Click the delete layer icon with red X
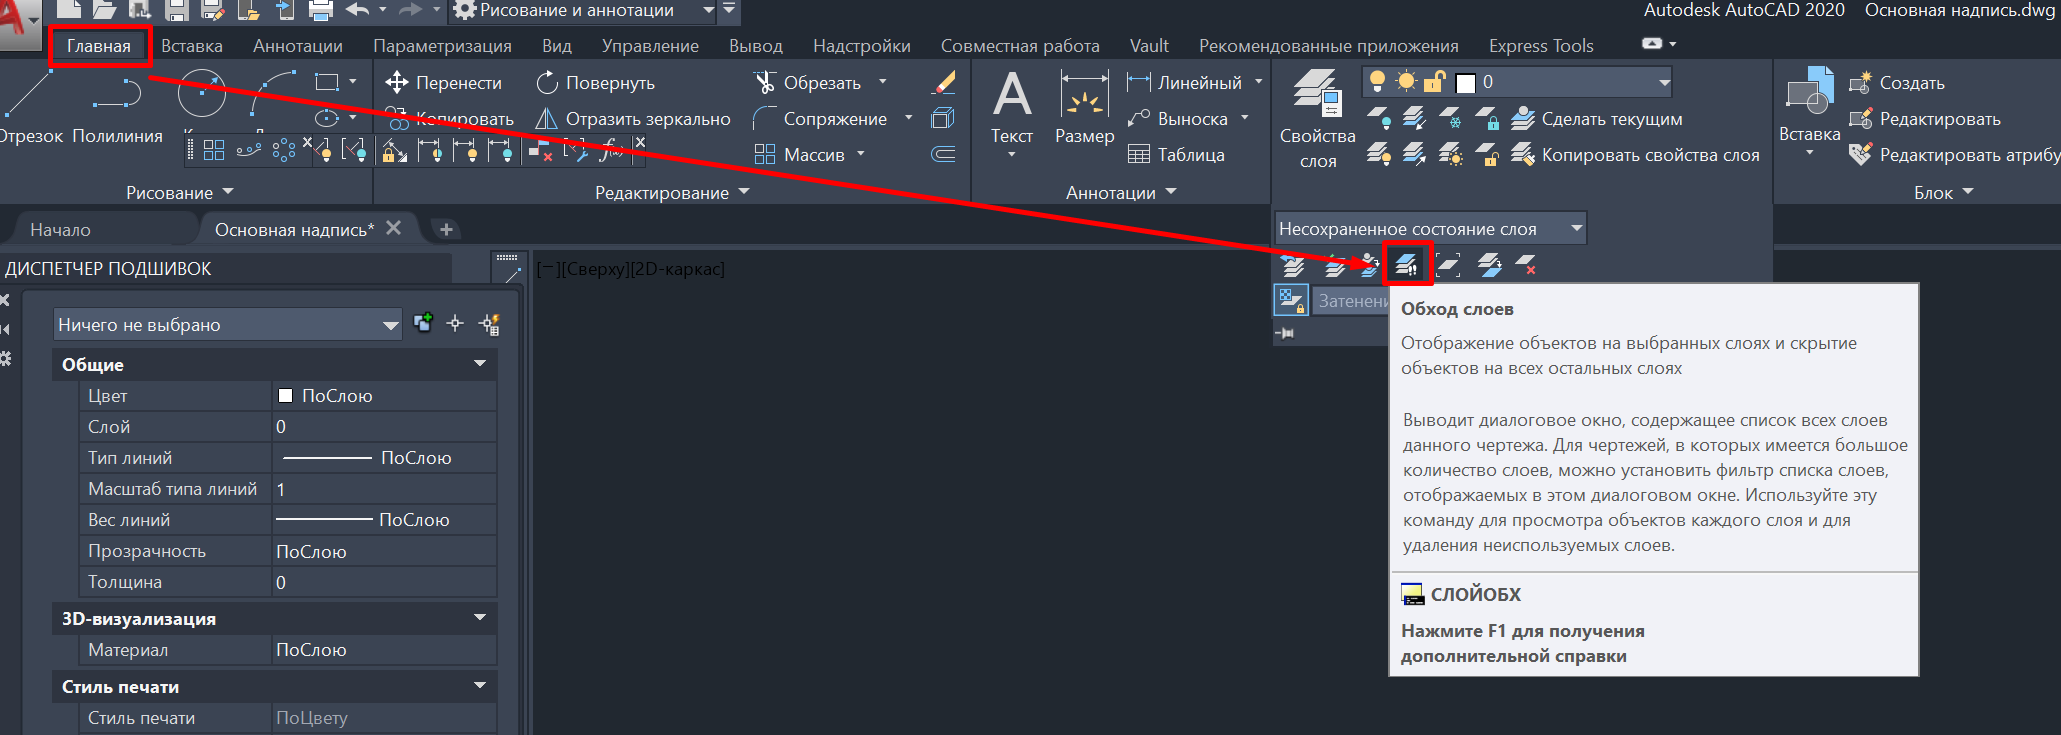 click(x=1526, y=265)
